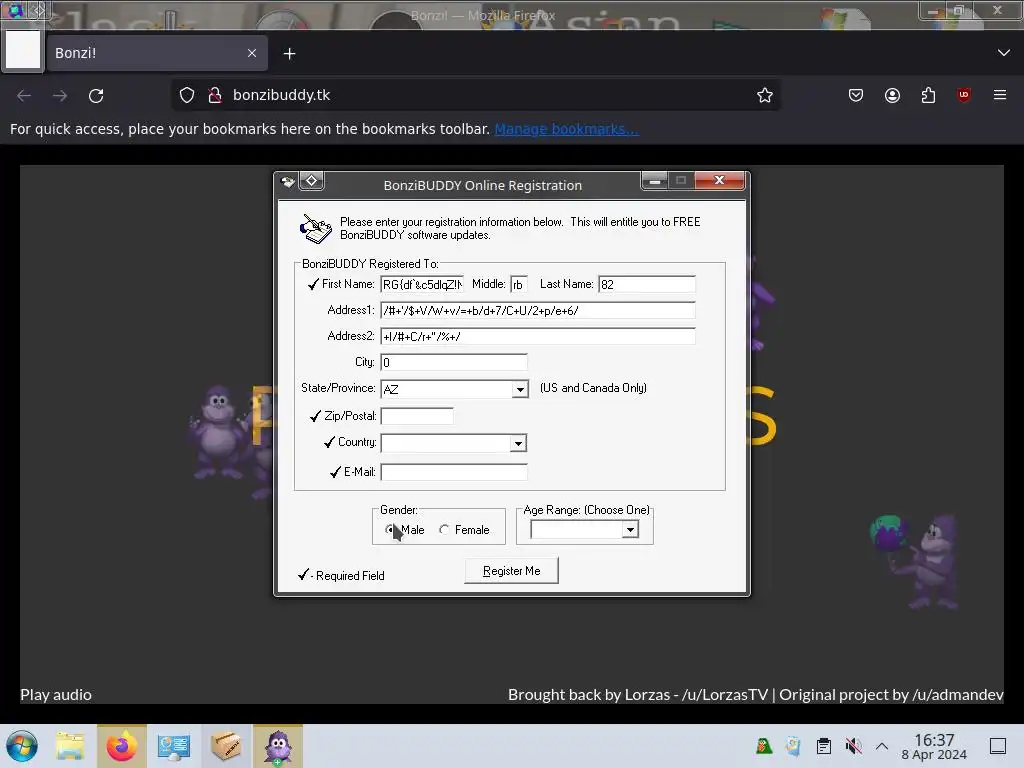Click the Middle initial field
The width and height of the screenshot is (1024, 768).
519,284
